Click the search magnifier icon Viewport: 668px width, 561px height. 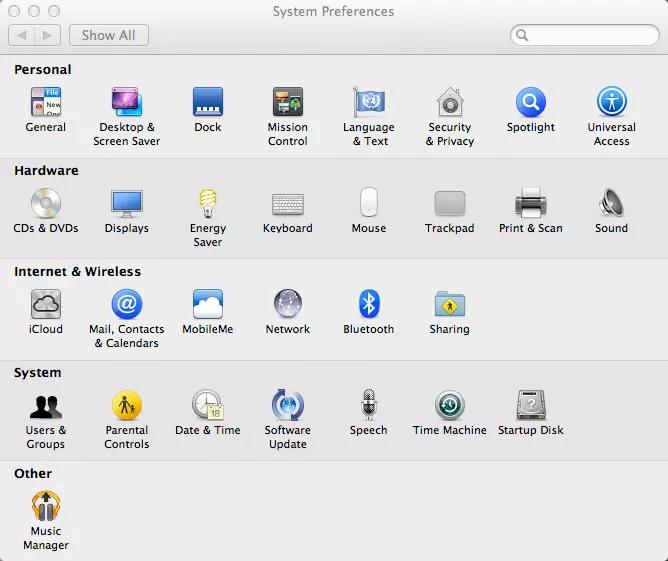coord(522,35)
